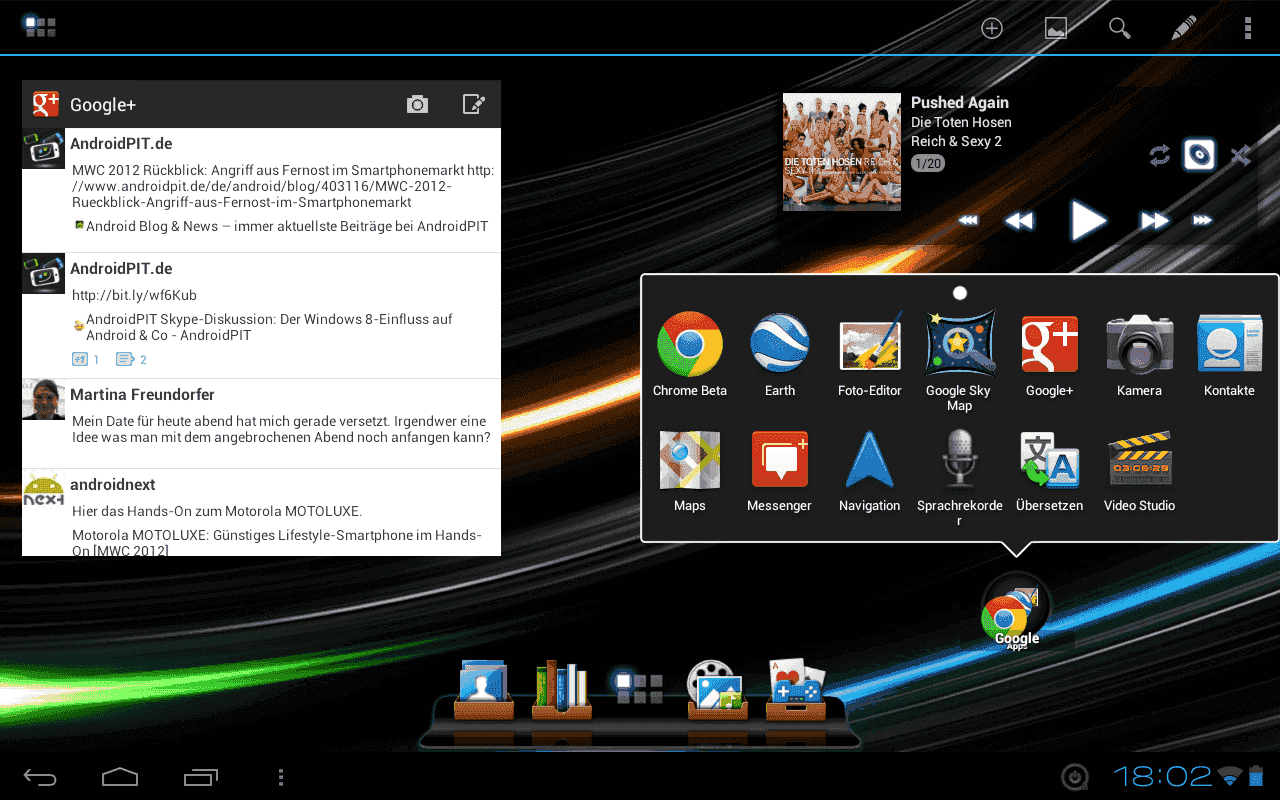Open the media gallery folder in the dock
1280x800 pixels.
(717, 690)
